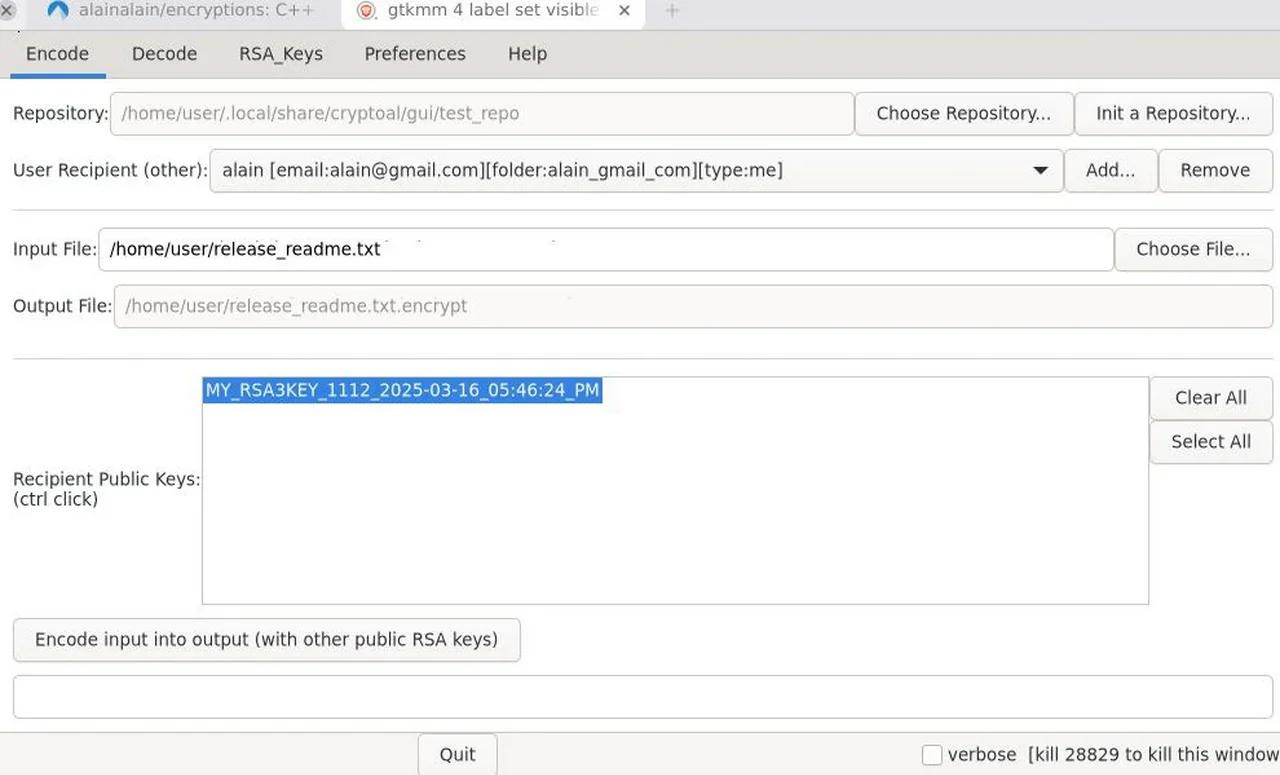Click the Choose File... button

[x=1193, y=249]
